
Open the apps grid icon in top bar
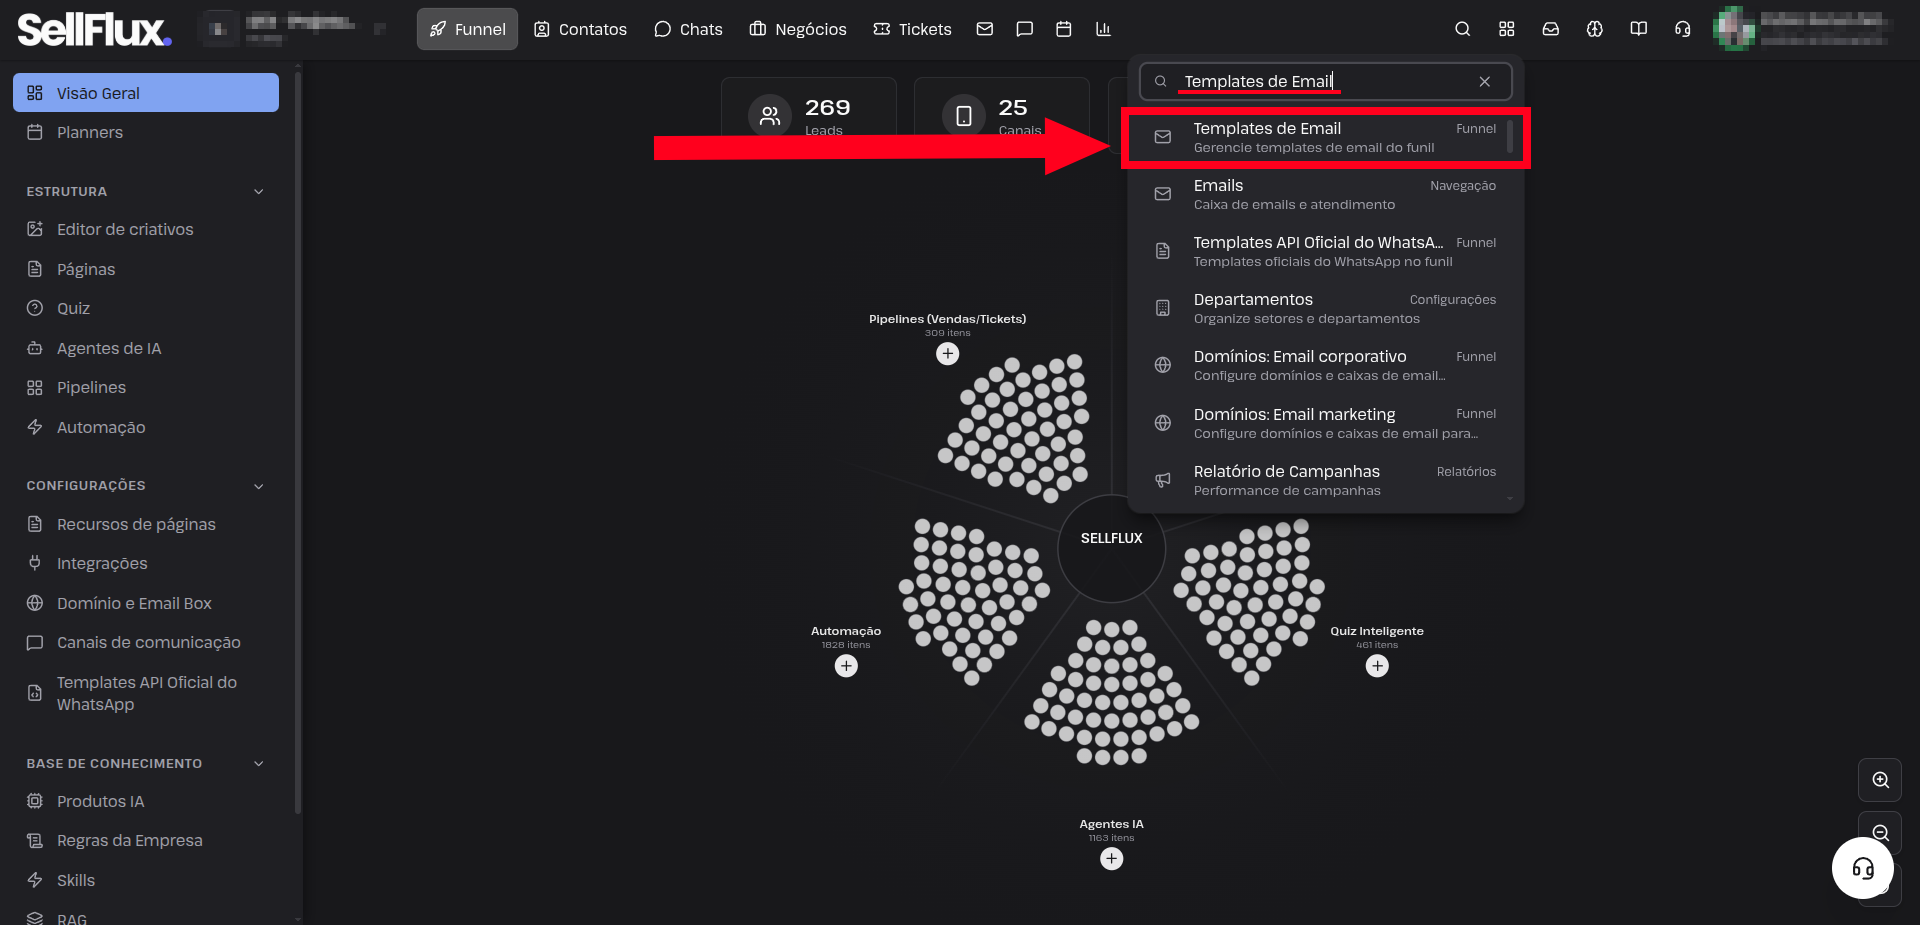(x=1506, y=29)
